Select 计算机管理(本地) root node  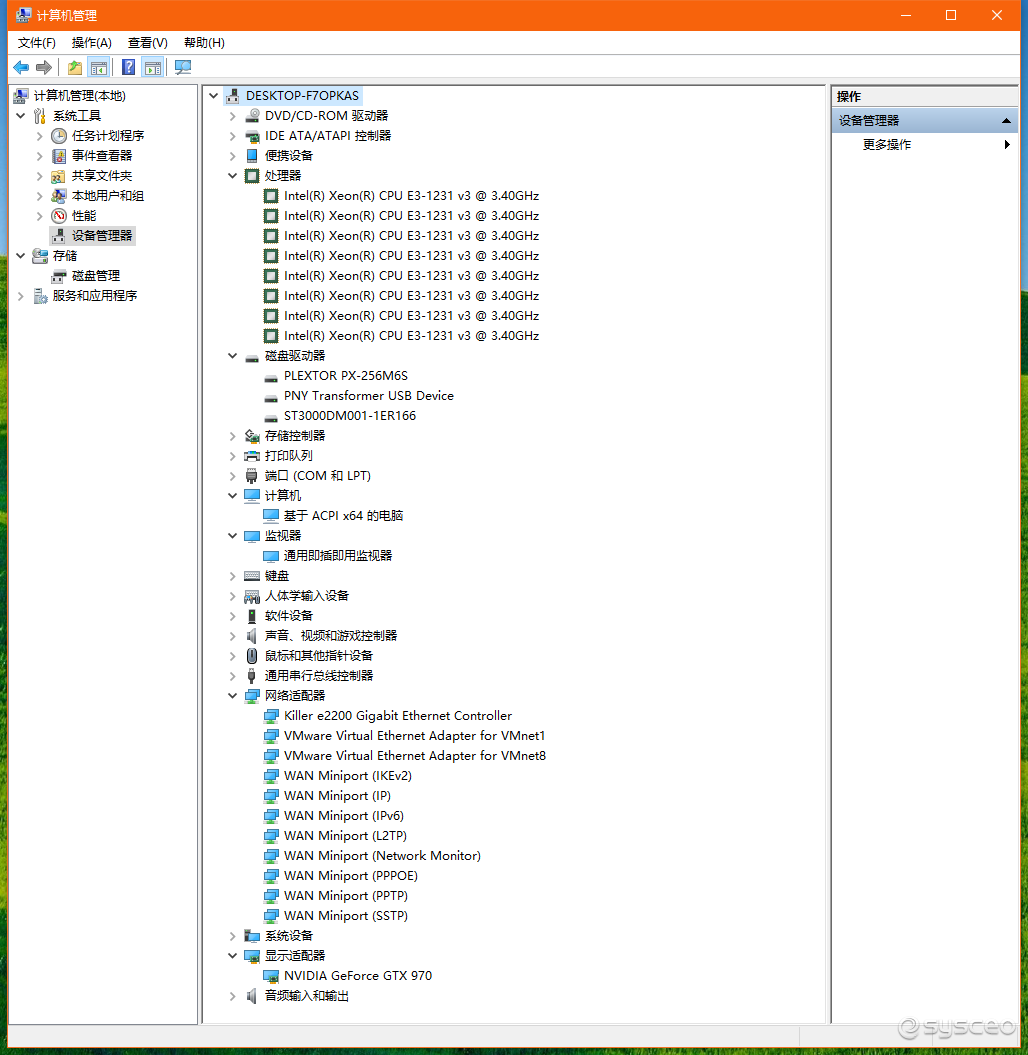pyautogui.click(x=79, y=96)
